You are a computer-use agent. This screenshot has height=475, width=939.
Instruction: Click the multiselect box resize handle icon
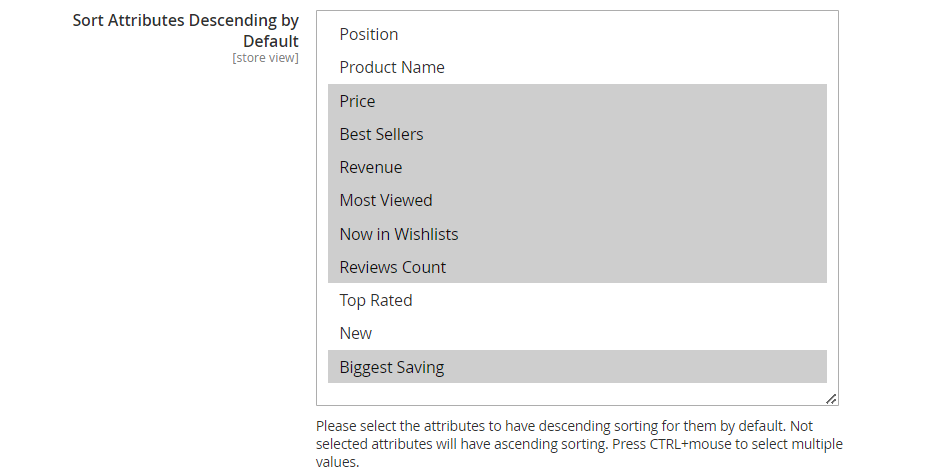point(831,399)
